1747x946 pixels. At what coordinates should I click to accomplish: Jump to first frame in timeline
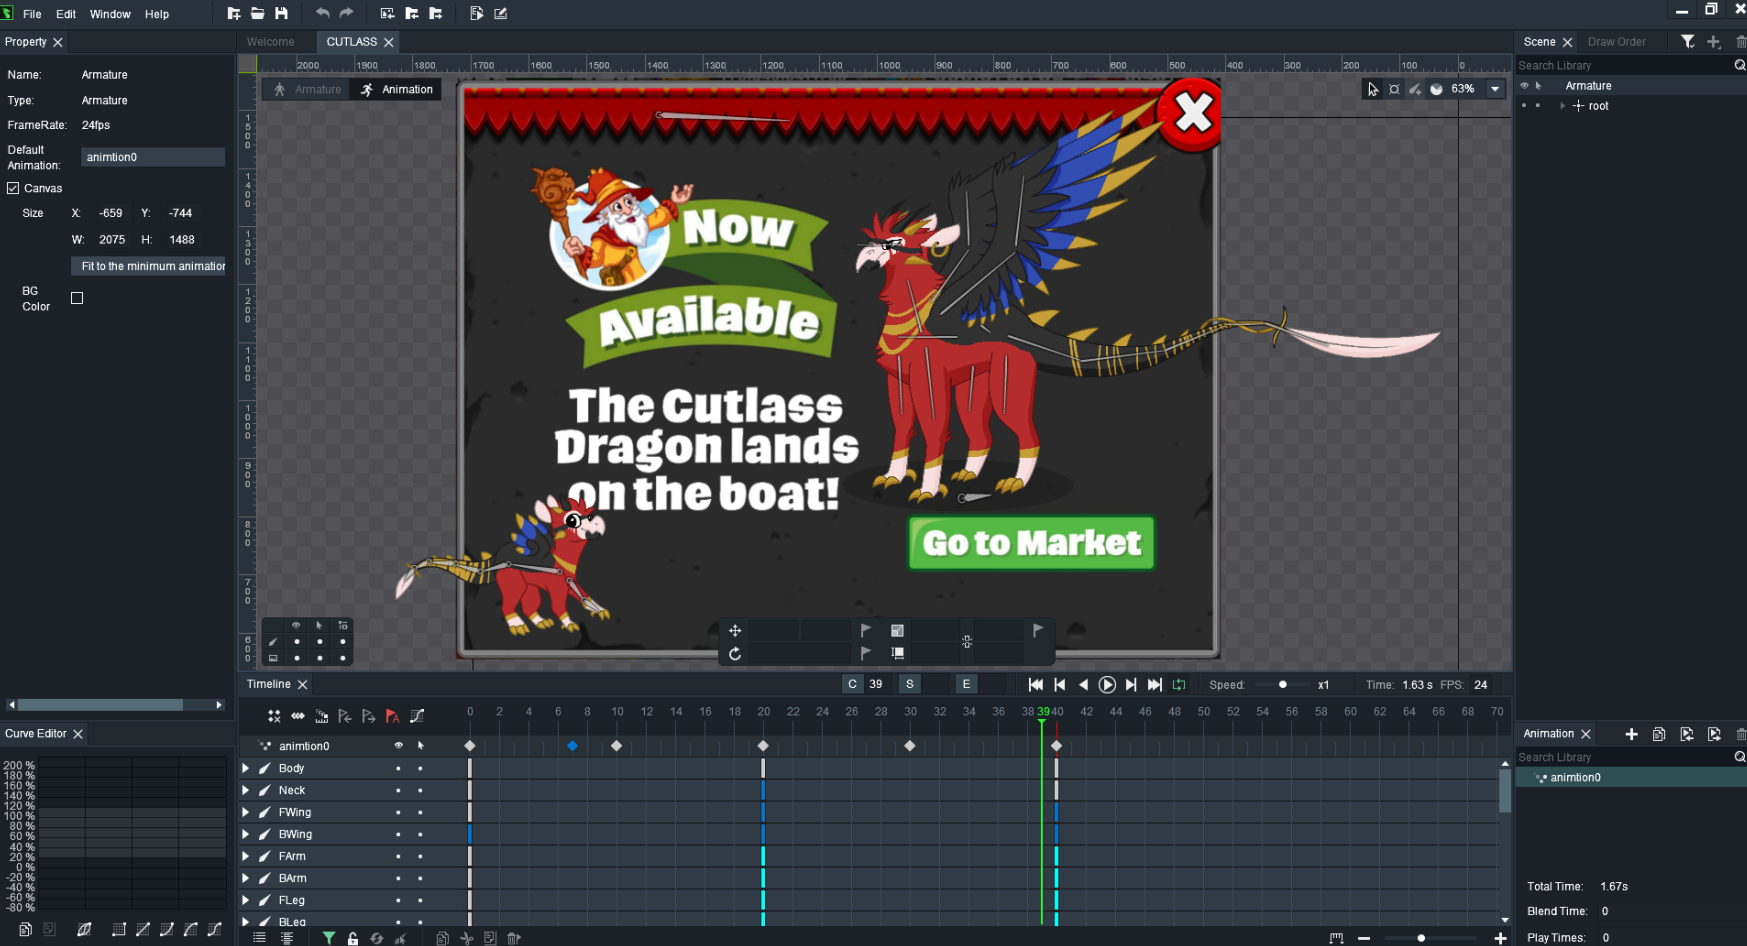[x=1035, y=685]
